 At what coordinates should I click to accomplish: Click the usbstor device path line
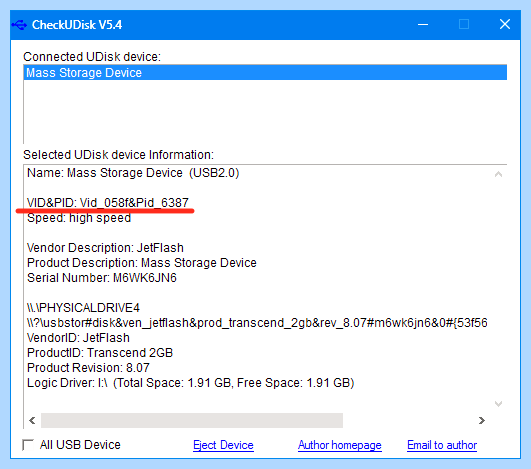click(257, 323)
